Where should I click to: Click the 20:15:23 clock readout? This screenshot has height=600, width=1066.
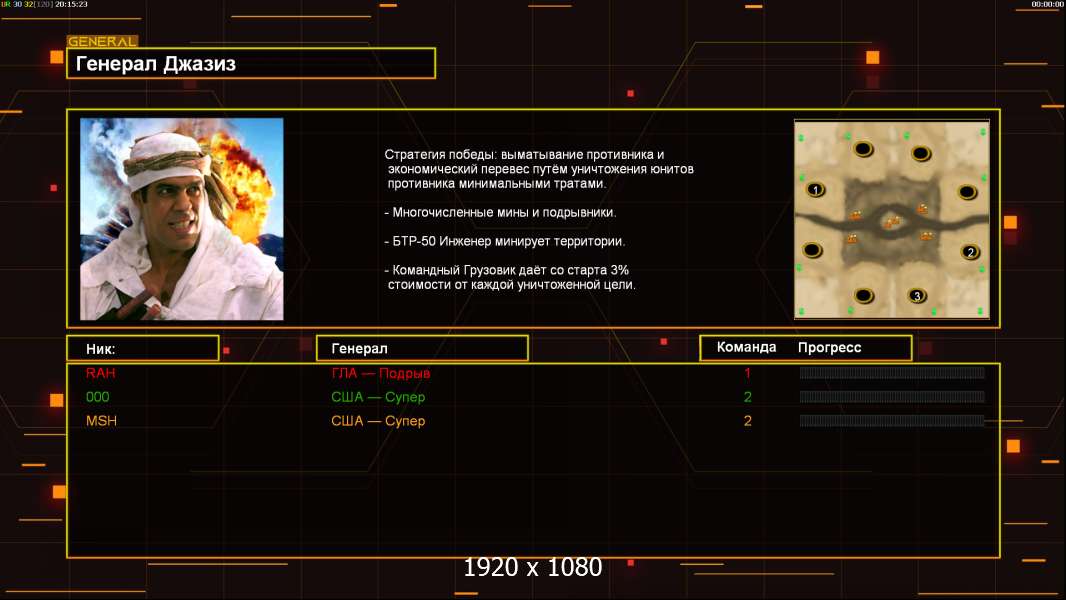pyautogui.click(x=71, y=4)
